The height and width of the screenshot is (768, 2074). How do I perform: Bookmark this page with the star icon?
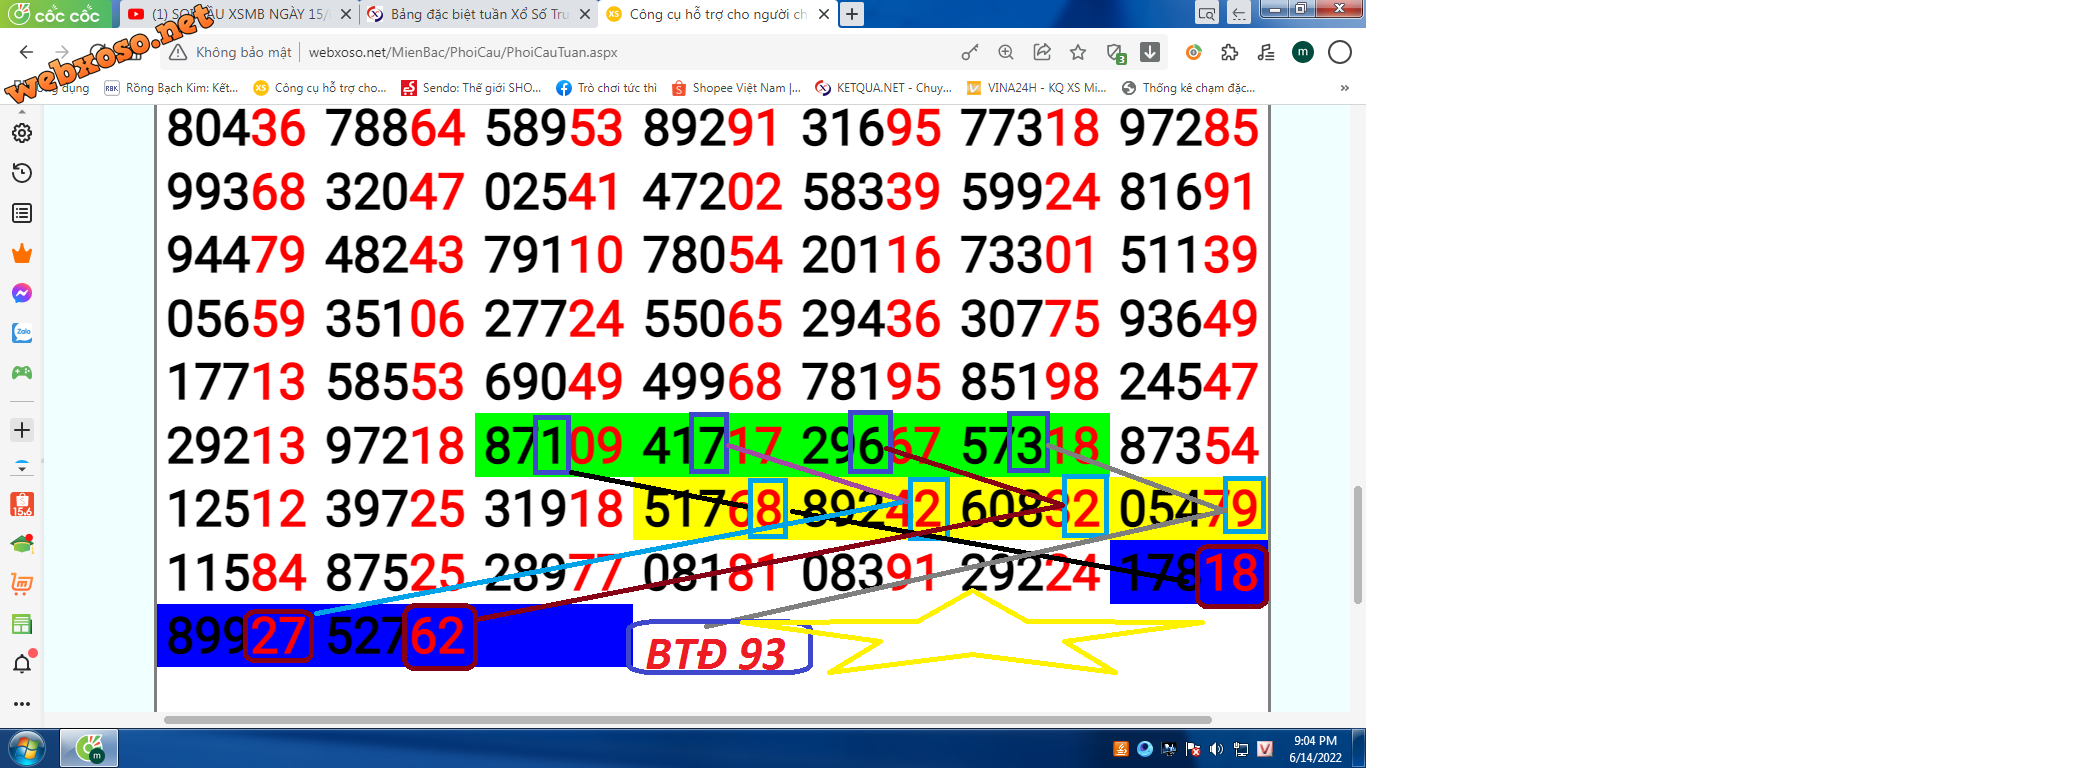(x=1078, y=52)
